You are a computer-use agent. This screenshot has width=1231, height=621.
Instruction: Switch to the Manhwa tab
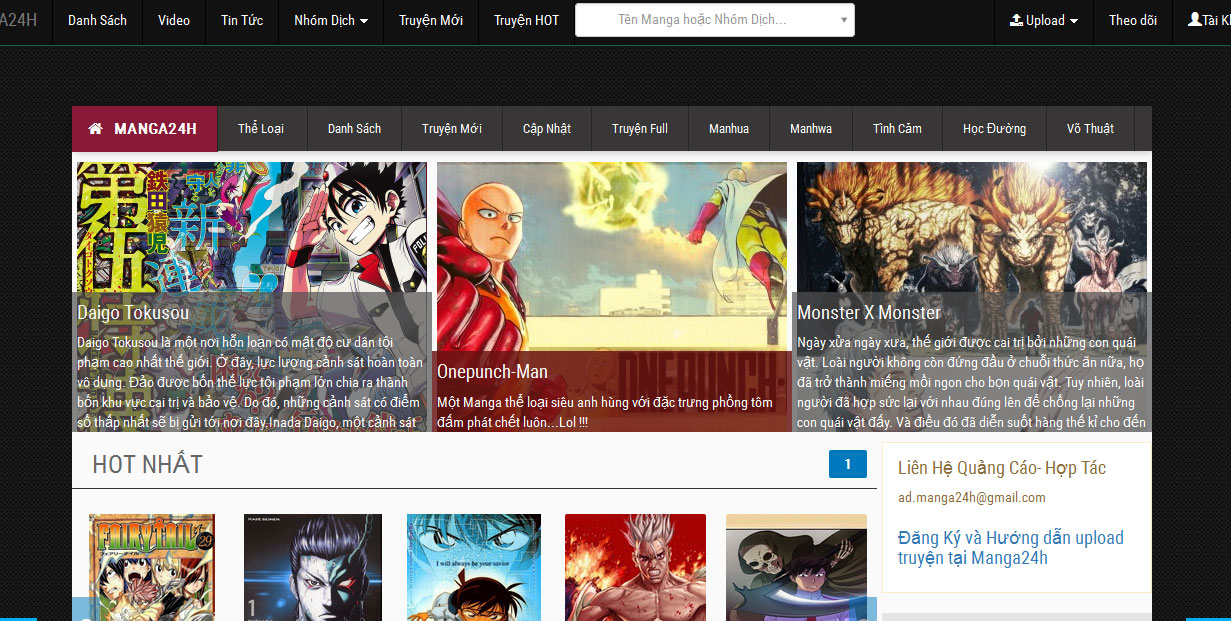[810, 129]
